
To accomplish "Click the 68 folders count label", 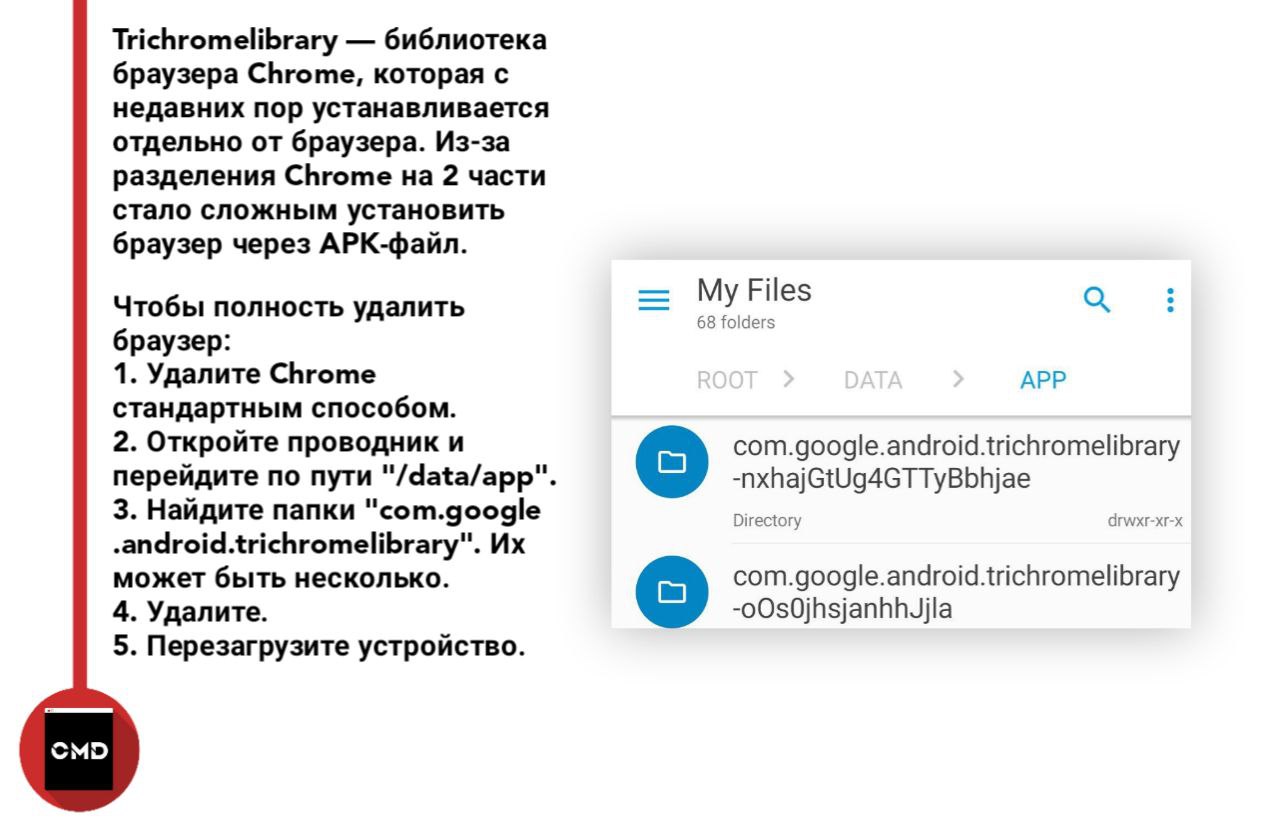I will coord(736,323).
